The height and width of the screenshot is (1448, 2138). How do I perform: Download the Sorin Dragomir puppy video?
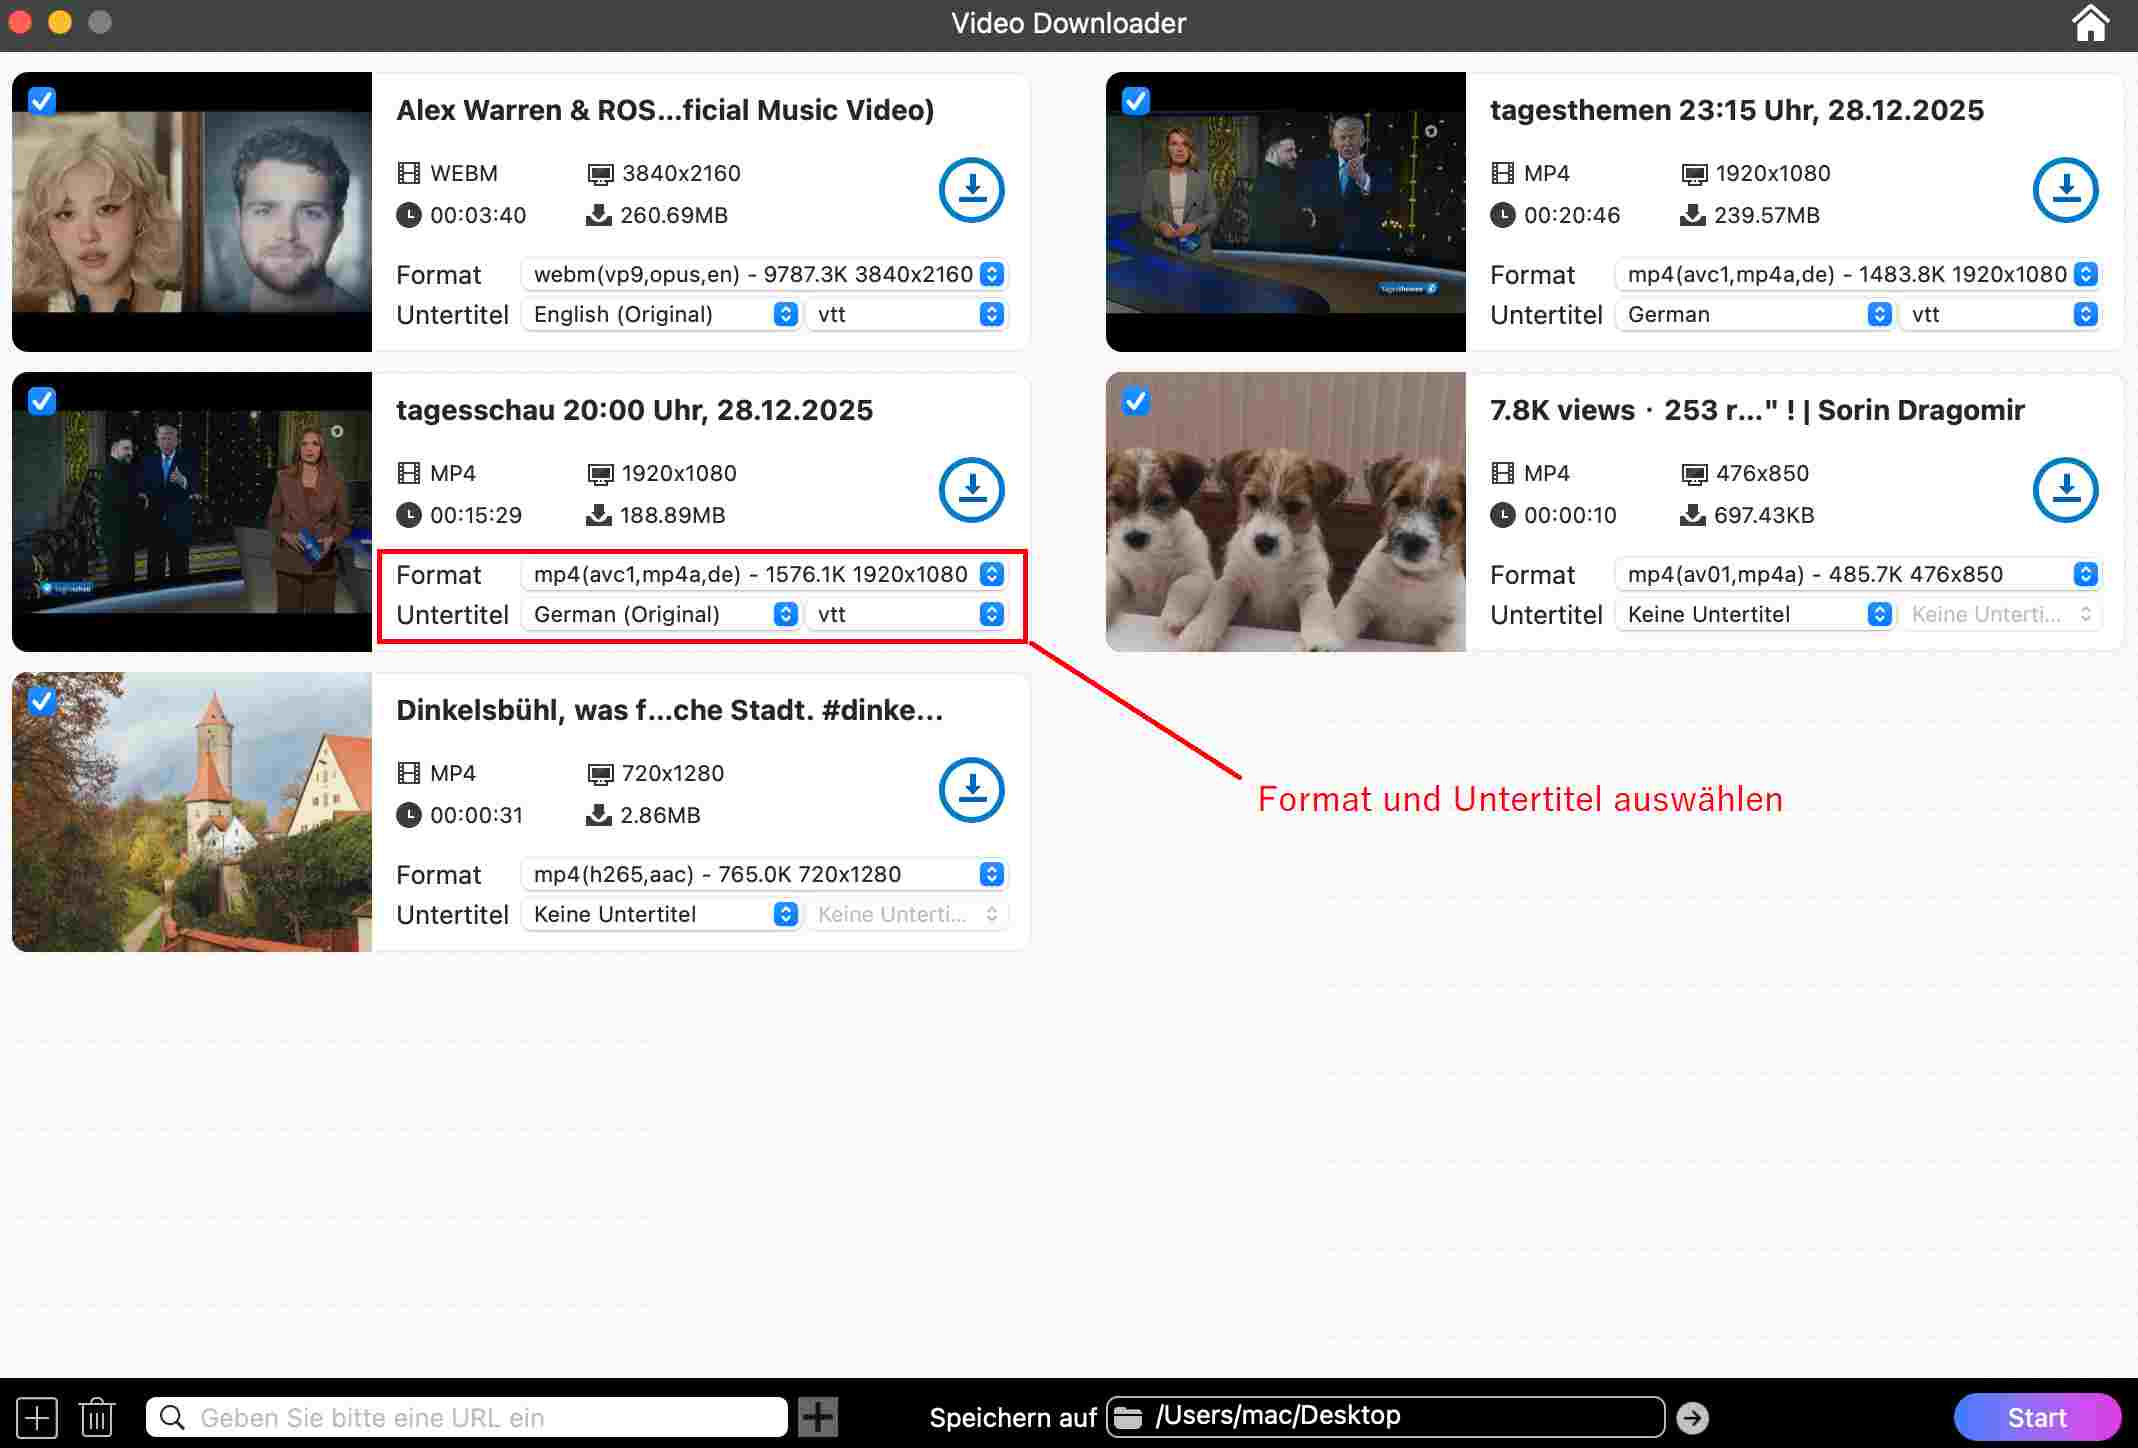click(2065, 490)
